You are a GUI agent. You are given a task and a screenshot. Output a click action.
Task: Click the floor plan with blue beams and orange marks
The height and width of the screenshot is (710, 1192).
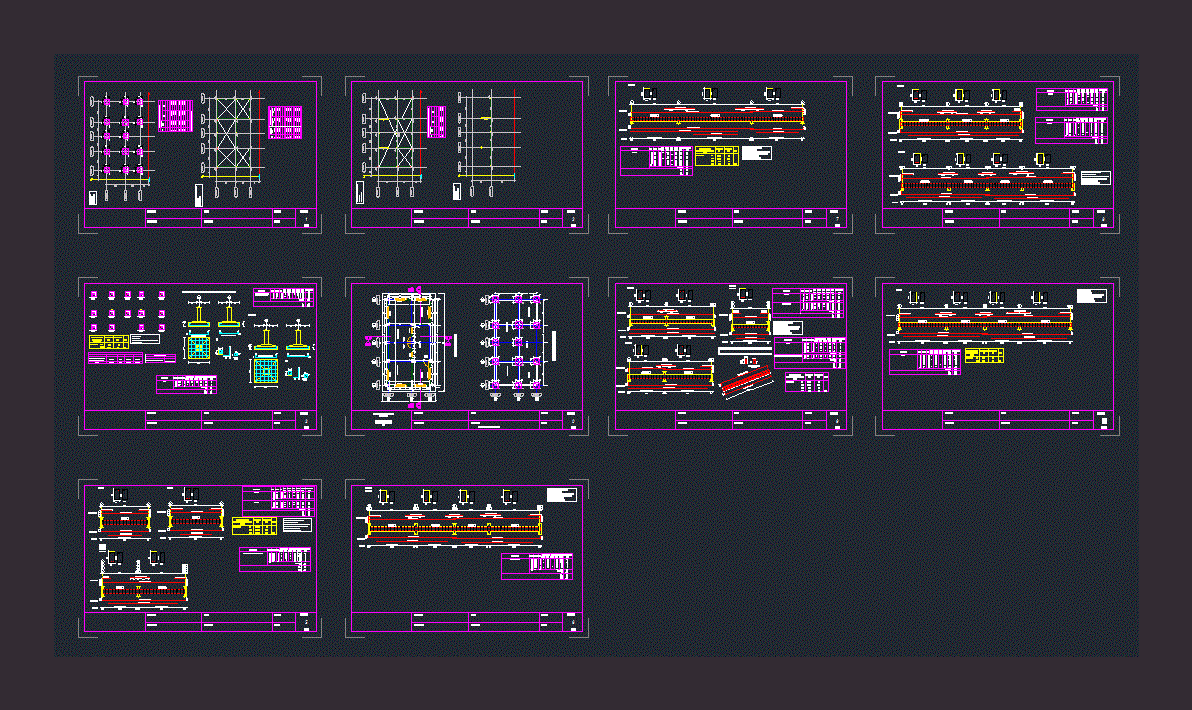coord(411,345)
